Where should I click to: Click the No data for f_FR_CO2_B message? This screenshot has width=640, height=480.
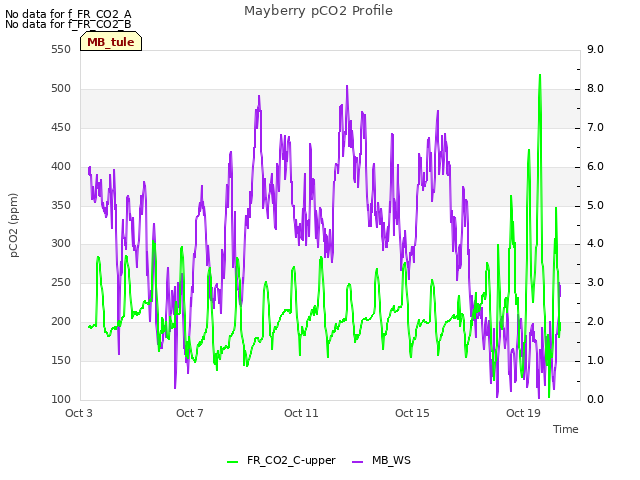coord(68,24)
